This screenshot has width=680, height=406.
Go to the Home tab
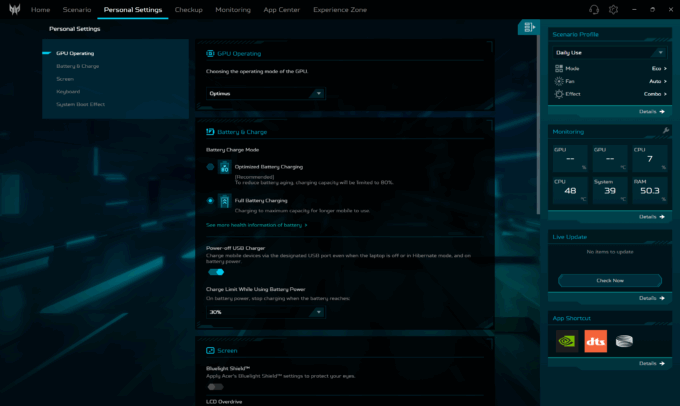[40, 10]
